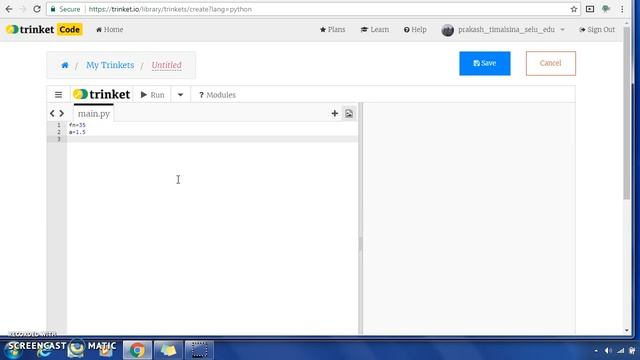Go to previous file tab with left chevron

[52, 113]
